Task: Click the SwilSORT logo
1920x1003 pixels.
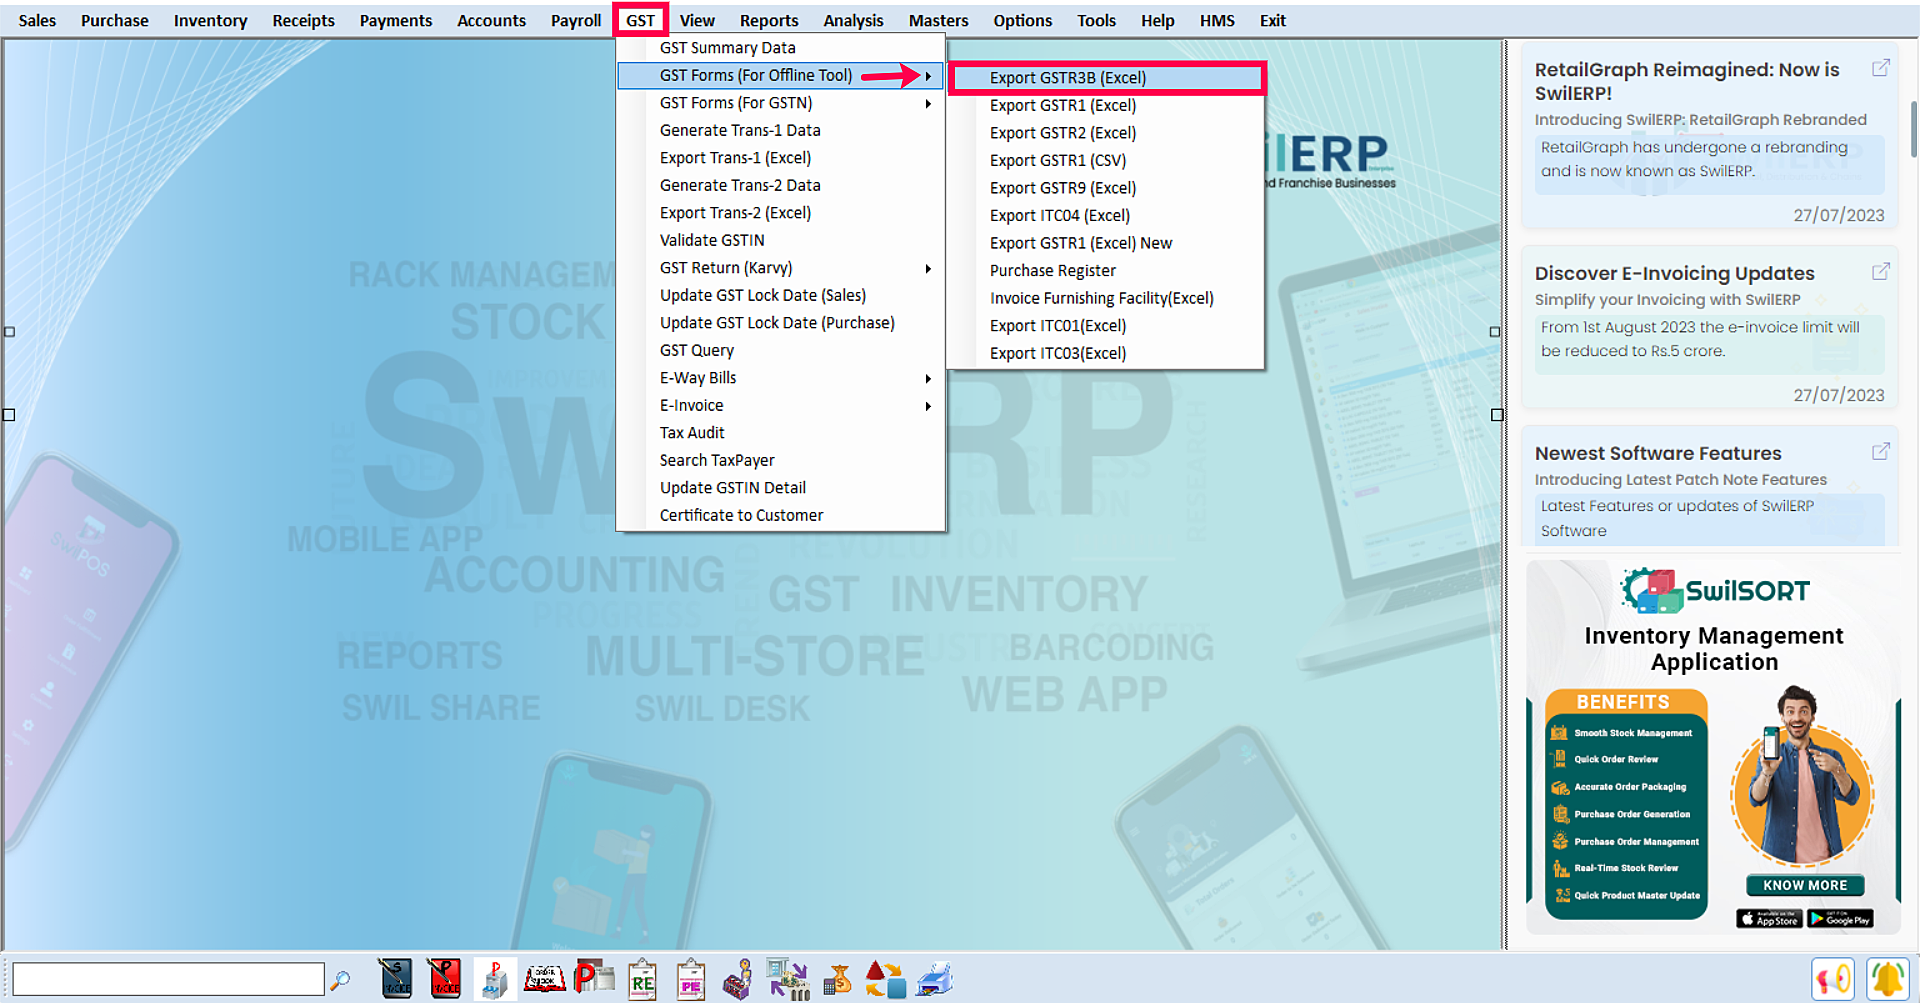Action: pyautogui.click(x=1714, y=591)
